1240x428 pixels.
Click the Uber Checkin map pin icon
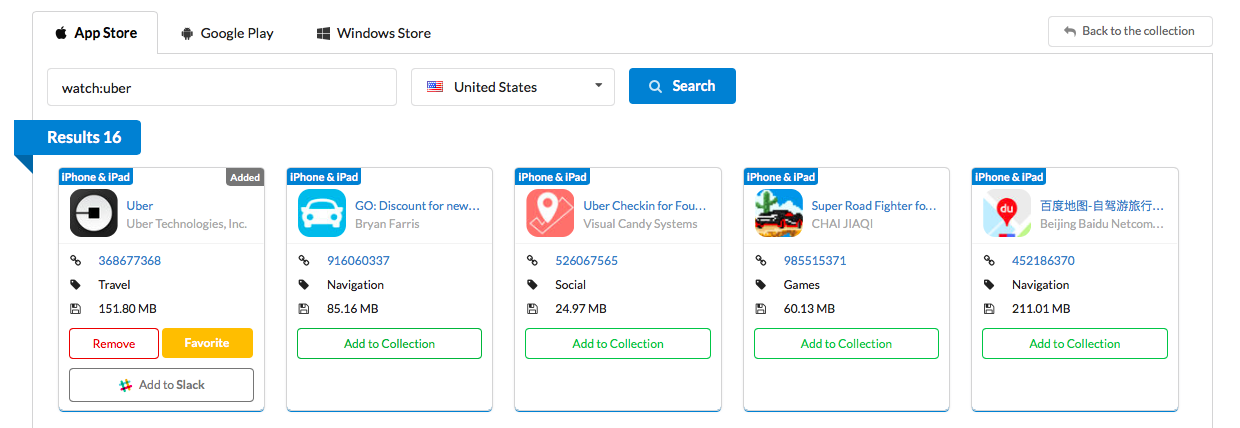pos(550,214)
